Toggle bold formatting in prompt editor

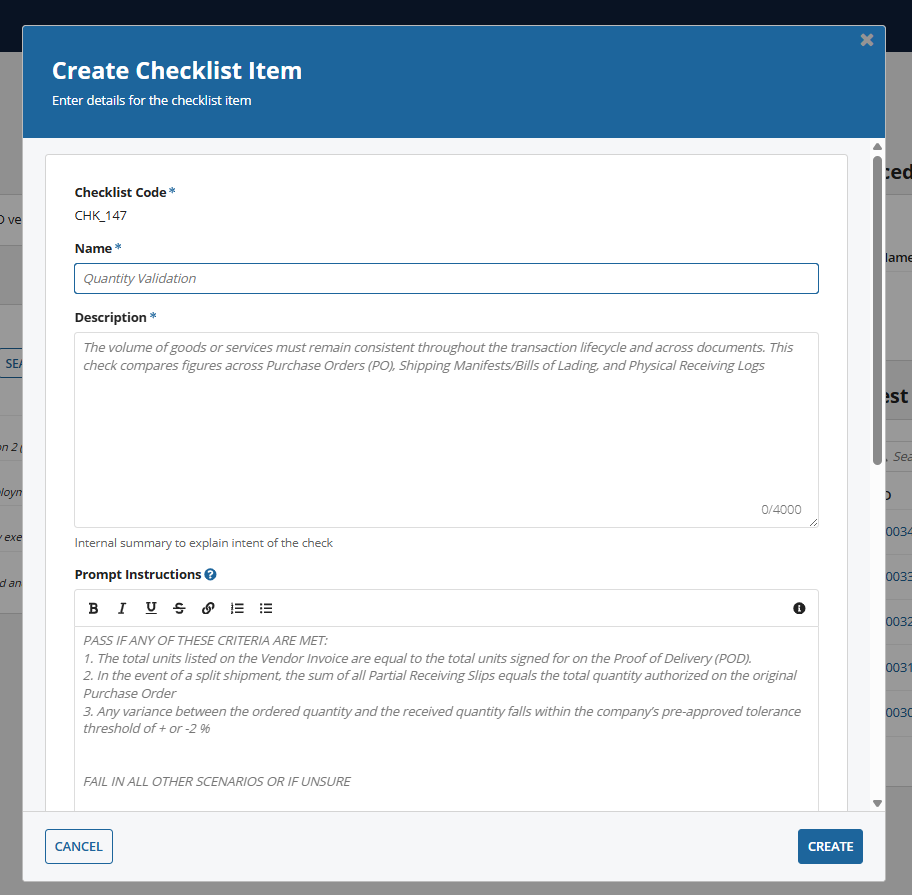point(93,608)
